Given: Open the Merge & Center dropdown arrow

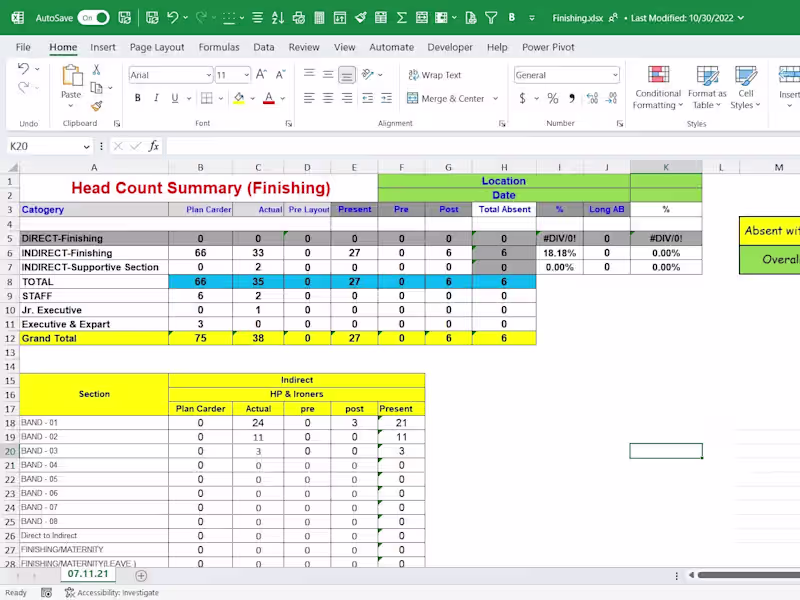Looking at the screenshot, I should tap(493, 99).
